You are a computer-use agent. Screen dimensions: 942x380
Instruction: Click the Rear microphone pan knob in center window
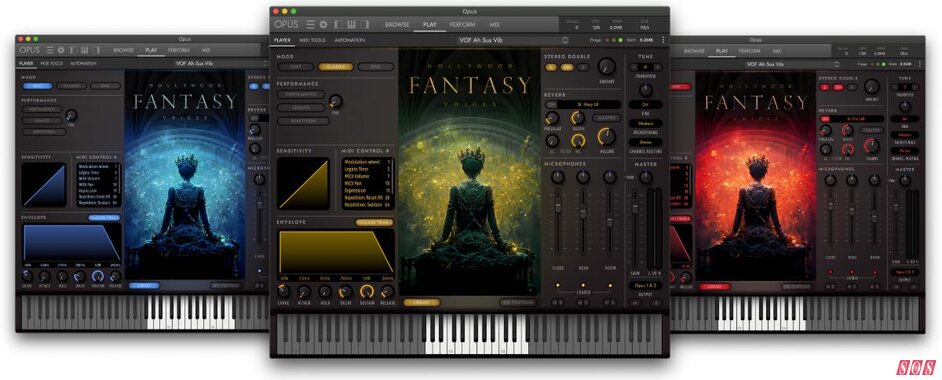click(x=583, y=177)
